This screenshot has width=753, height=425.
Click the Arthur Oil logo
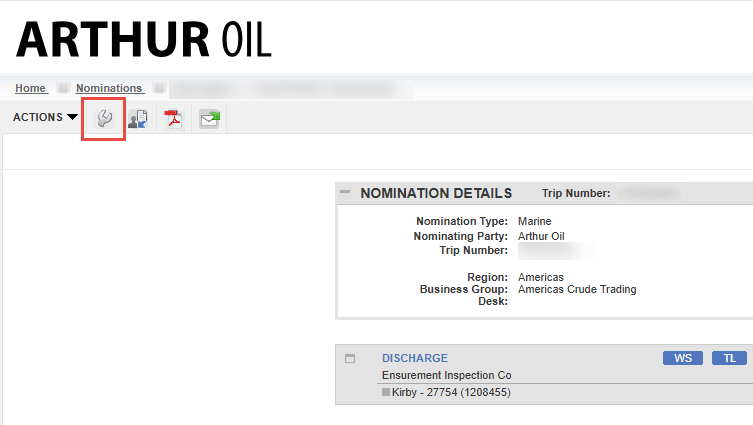pyautogui.click(x=144, y=39)
